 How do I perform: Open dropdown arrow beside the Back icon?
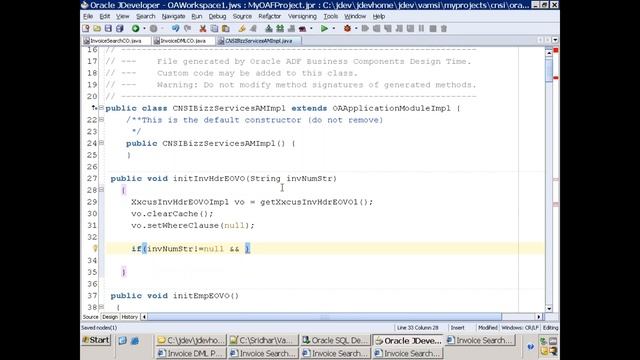pyautogui.click(x=144, y=29)
